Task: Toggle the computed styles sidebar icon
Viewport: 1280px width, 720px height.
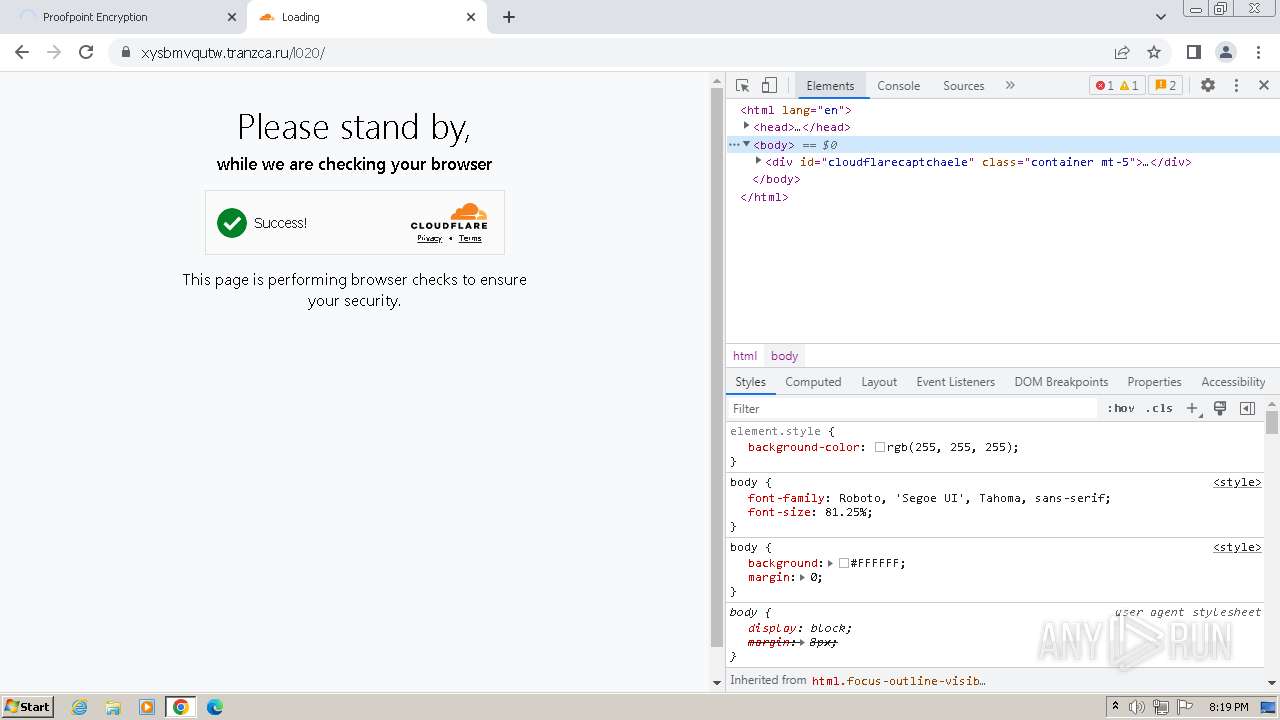Action: [1247, 408]
